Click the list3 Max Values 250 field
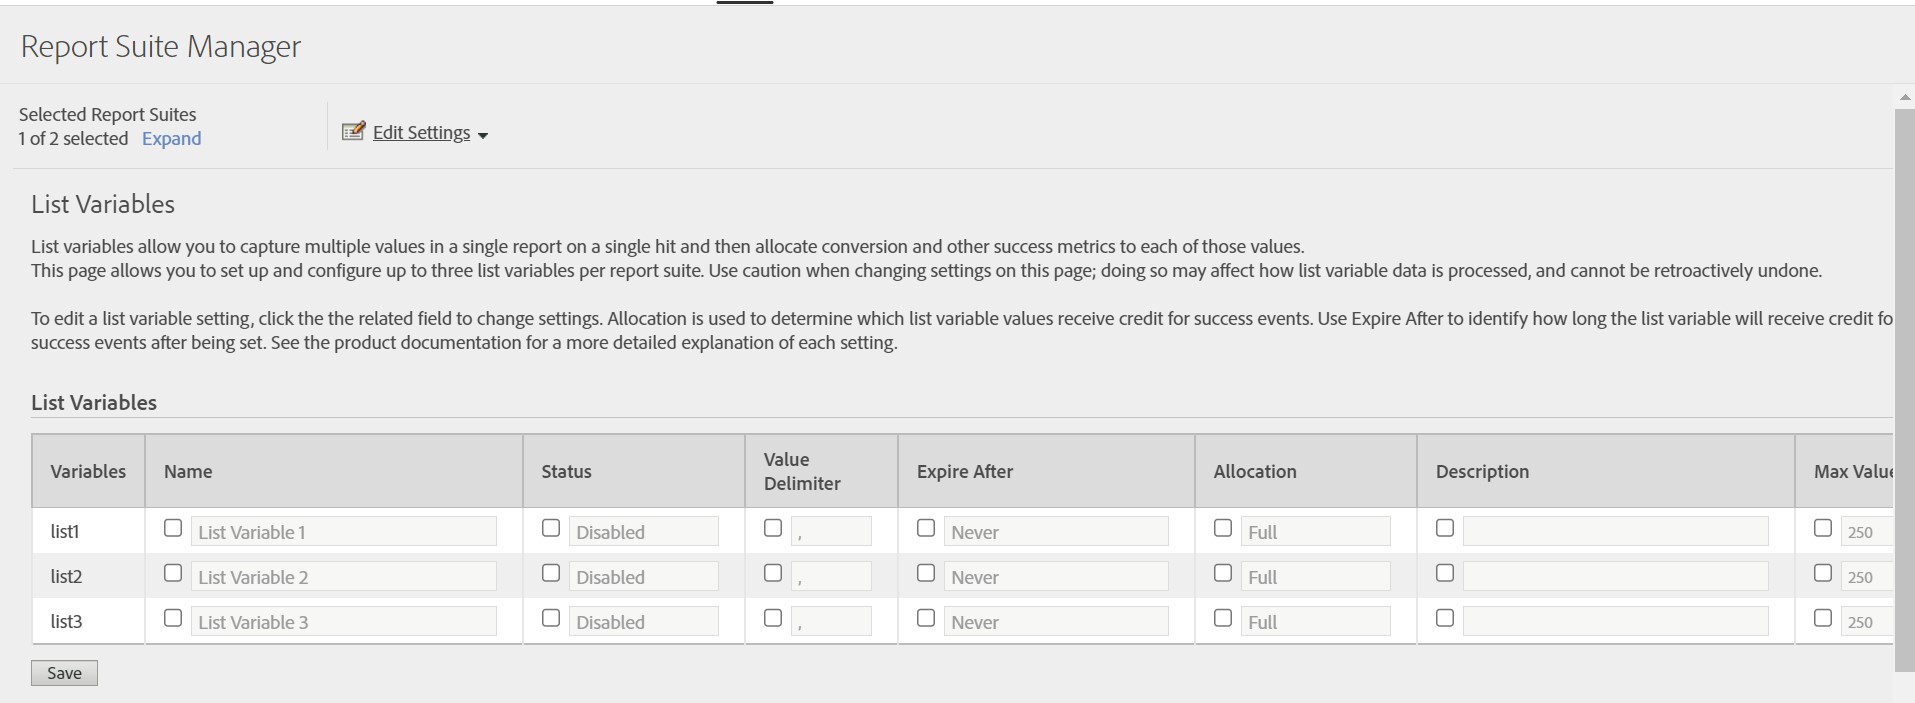This screenshot has width=1915, height=703. [x=1866, y=622]
